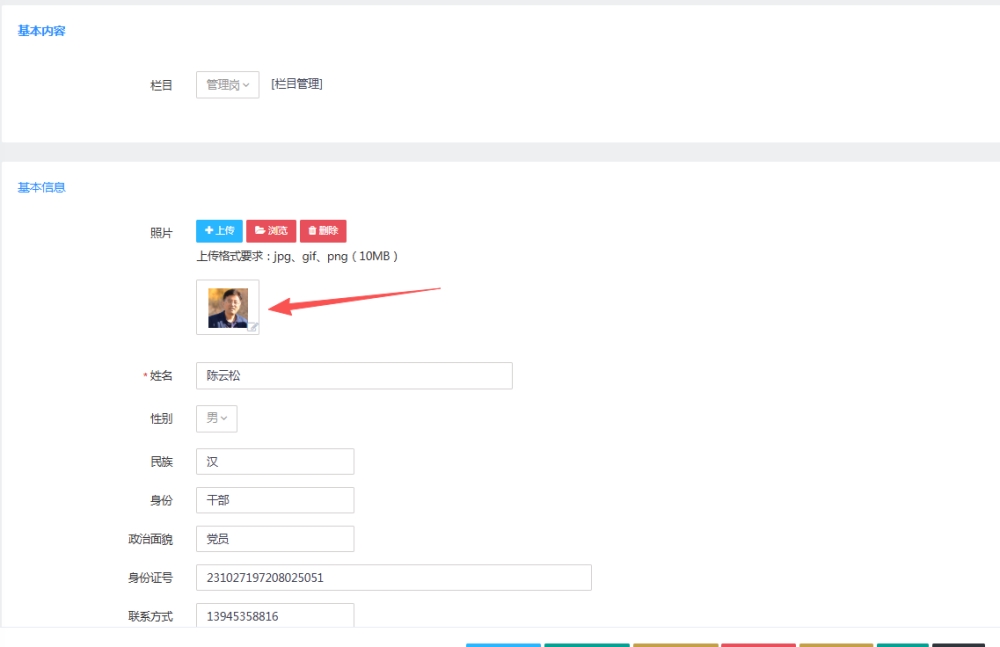Open the 栏目 dropdown showing 管理岗
This screenshot has height=647, width=1000.
coord(228,85)
